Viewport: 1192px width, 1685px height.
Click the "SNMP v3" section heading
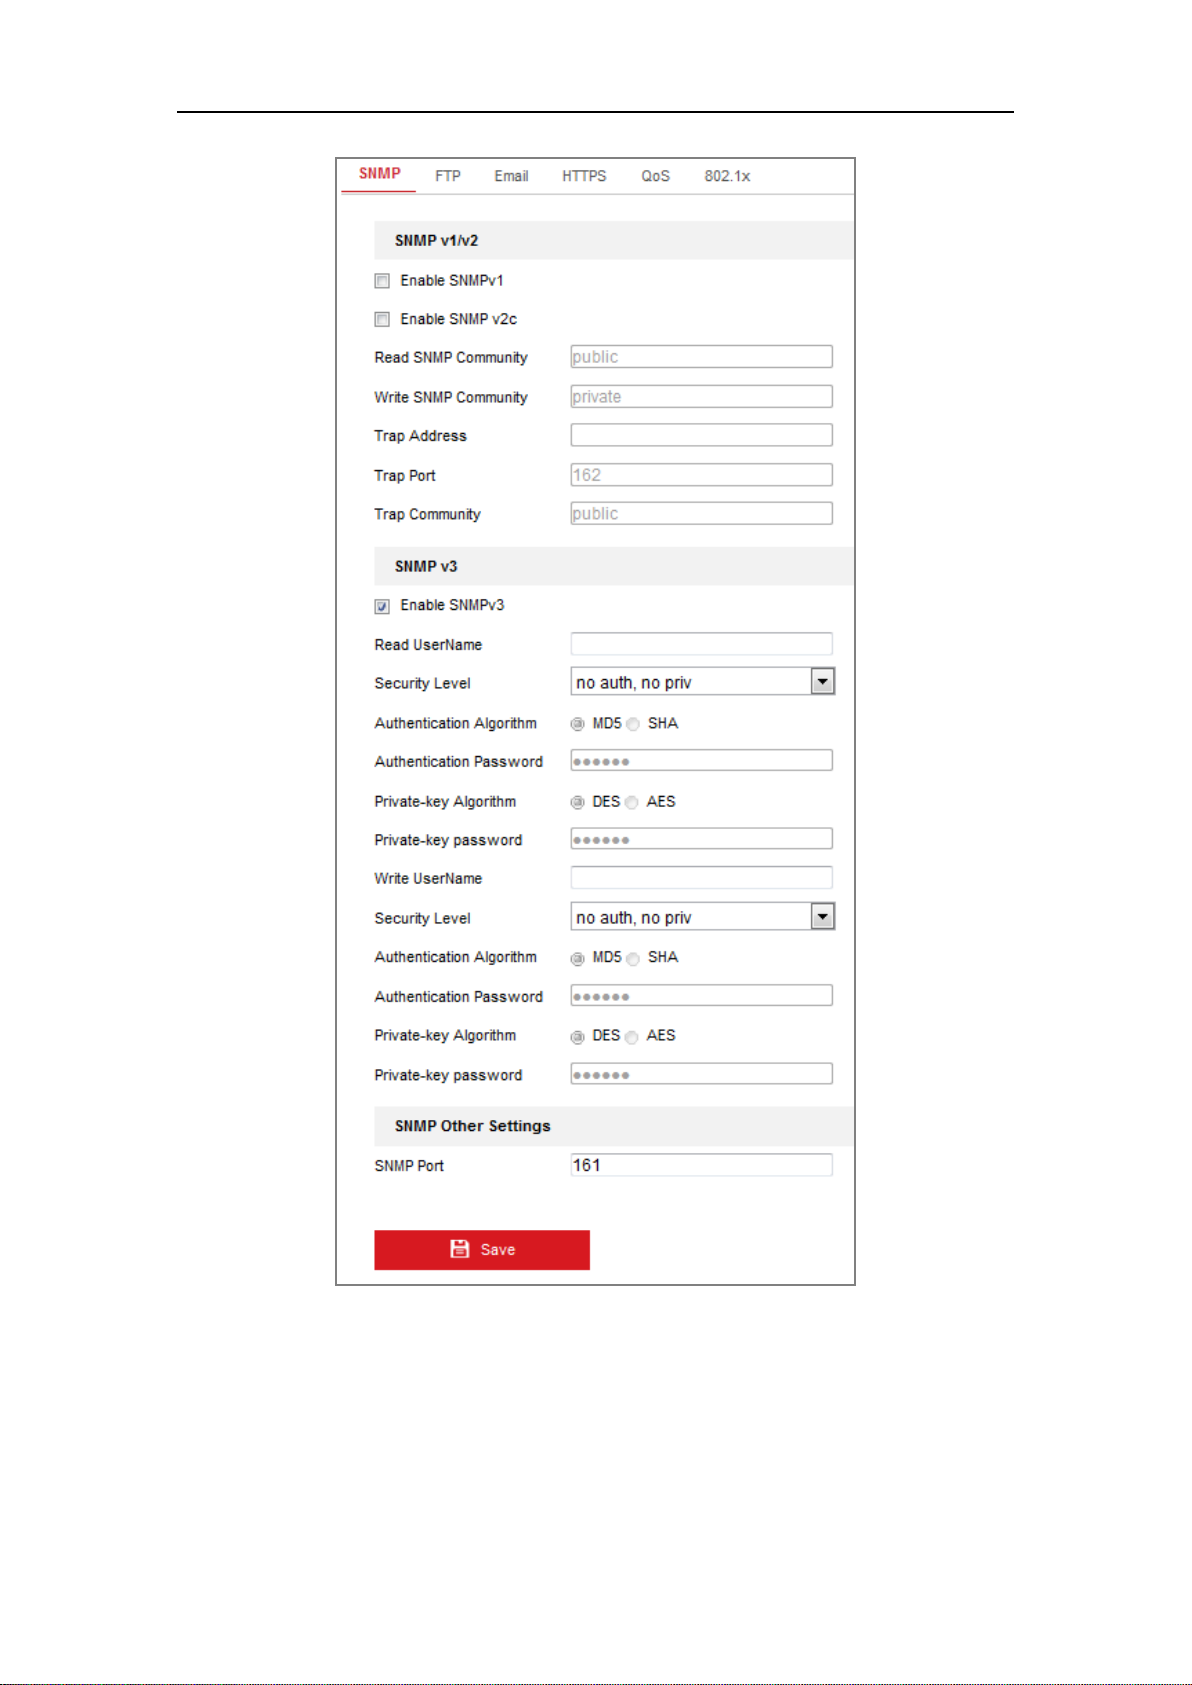pos(426,567)
